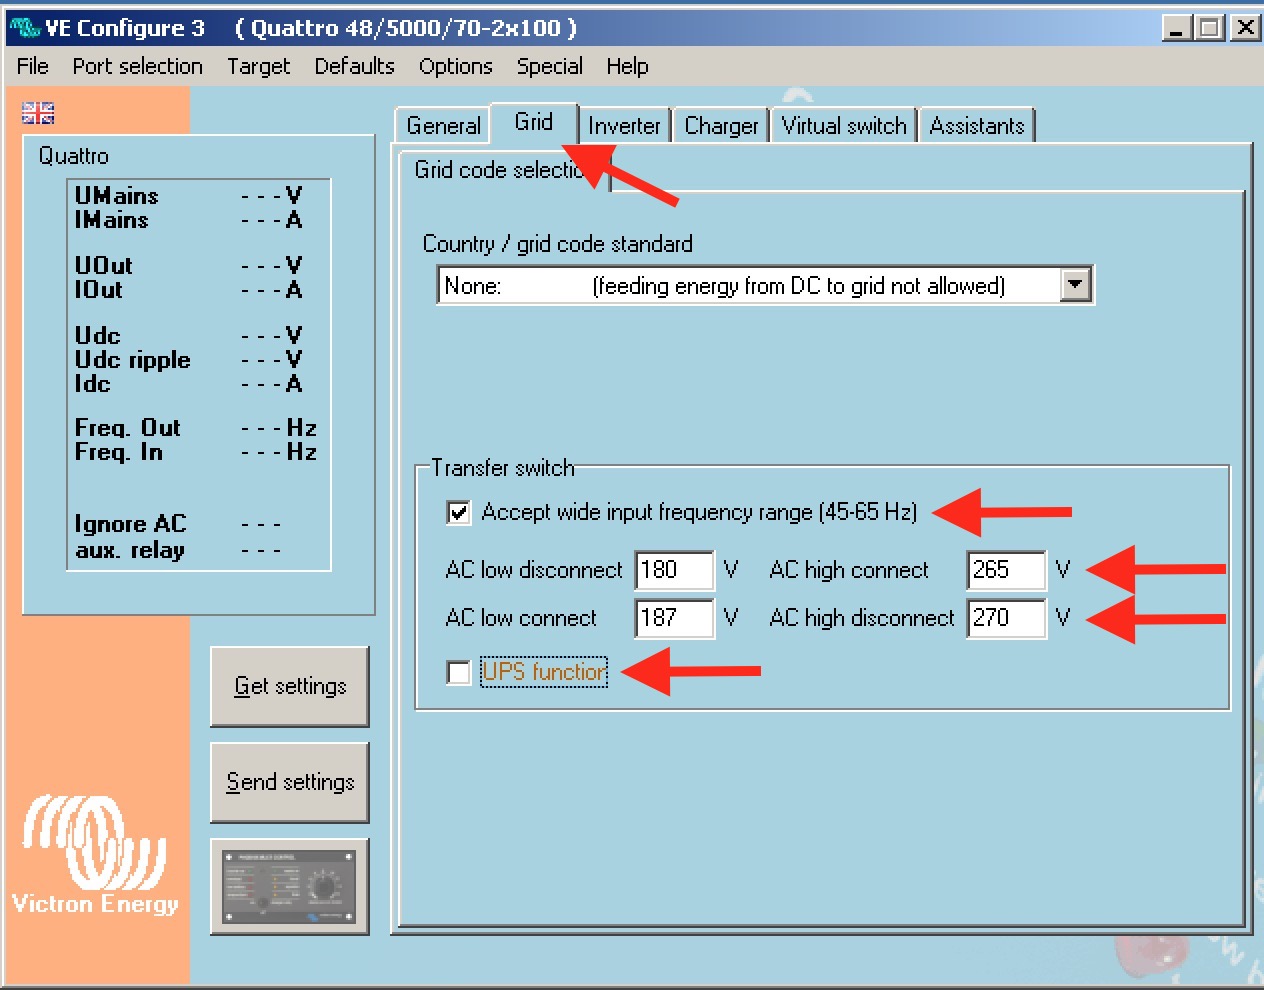Click the device panel image button
The image size is (1264, 990).
[x=289, y=887]
